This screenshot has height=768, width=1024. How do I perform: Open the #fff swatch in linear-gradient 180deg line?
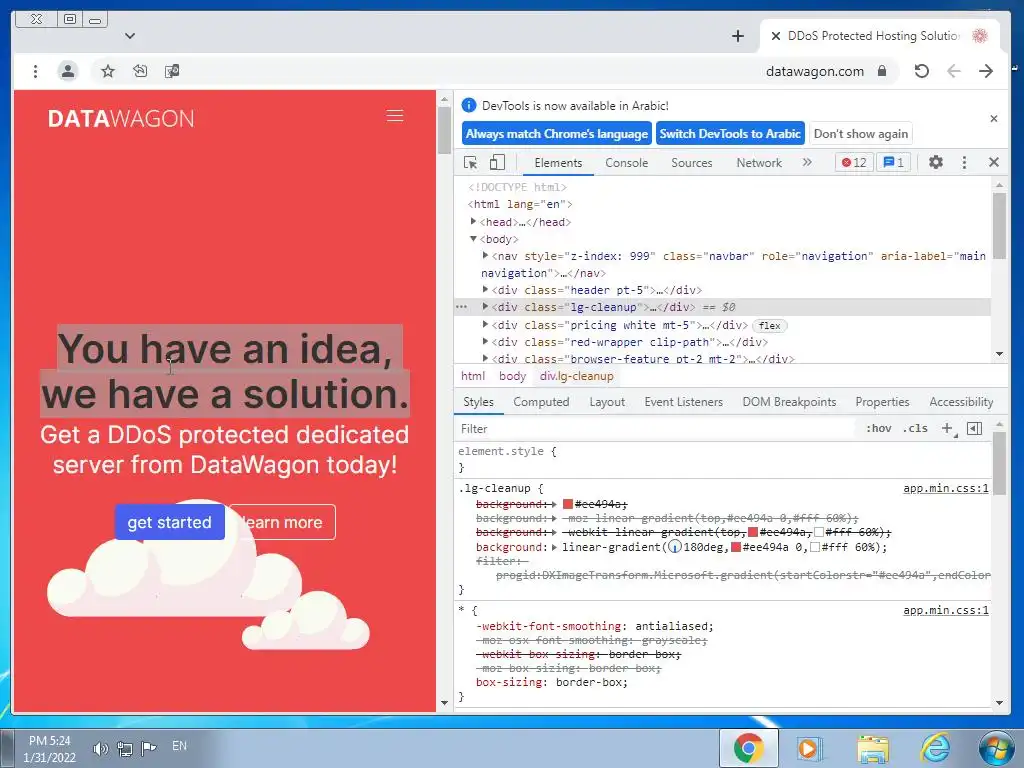(815, 547)
